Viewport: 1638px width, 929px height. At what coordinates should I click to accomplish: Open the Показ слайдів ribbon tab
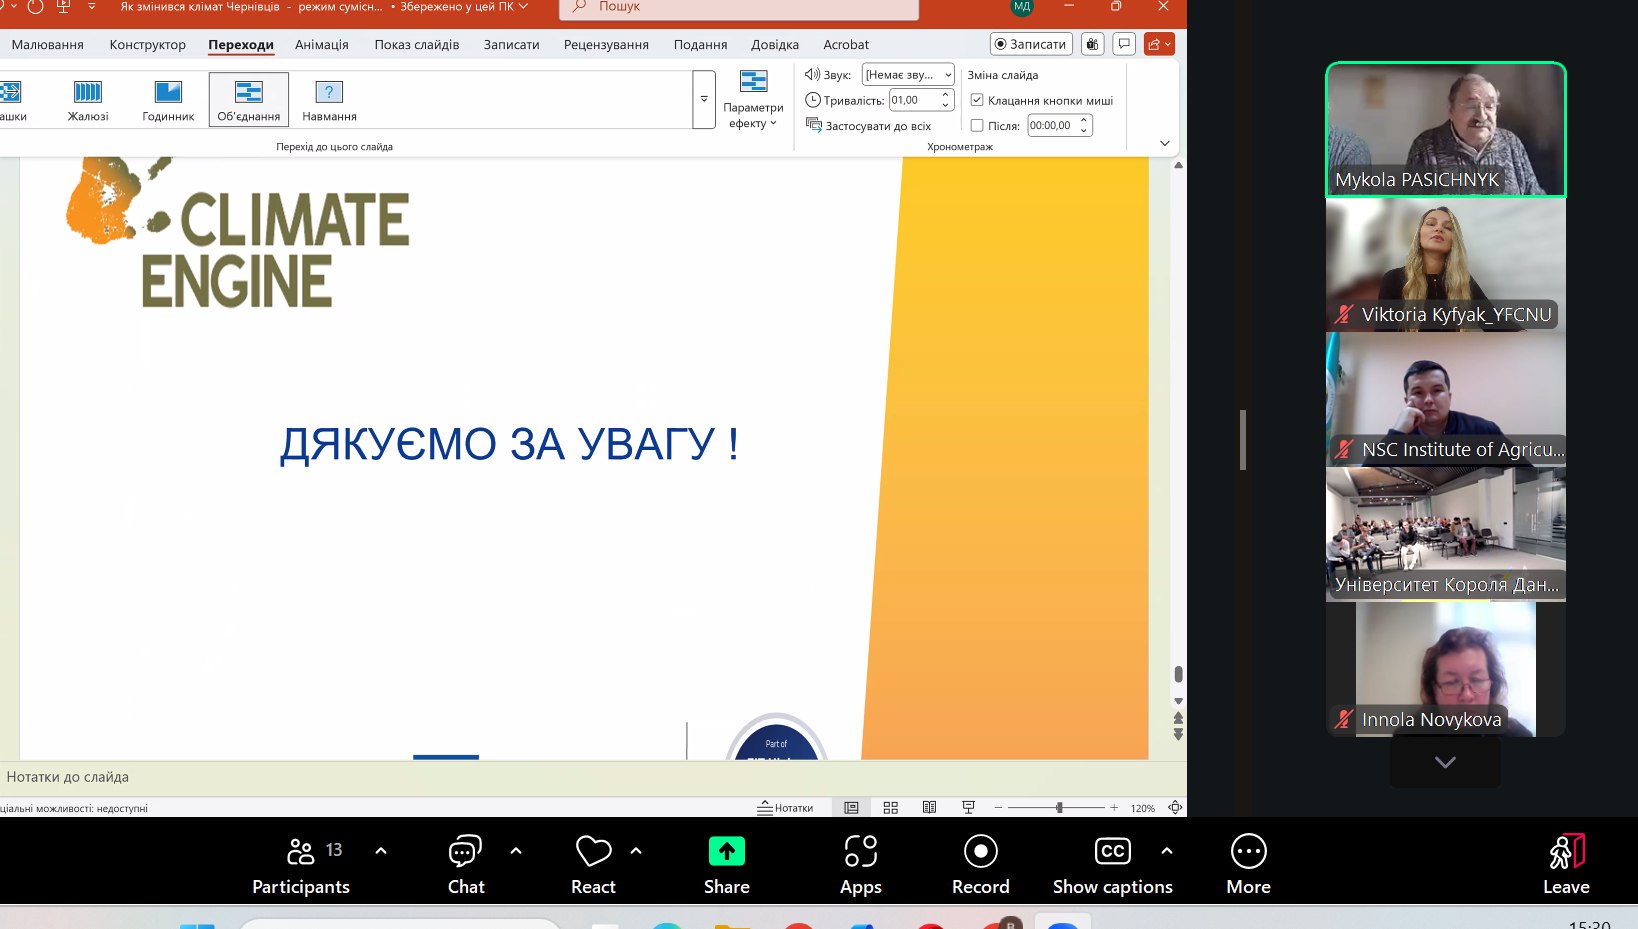click(417, 44)
